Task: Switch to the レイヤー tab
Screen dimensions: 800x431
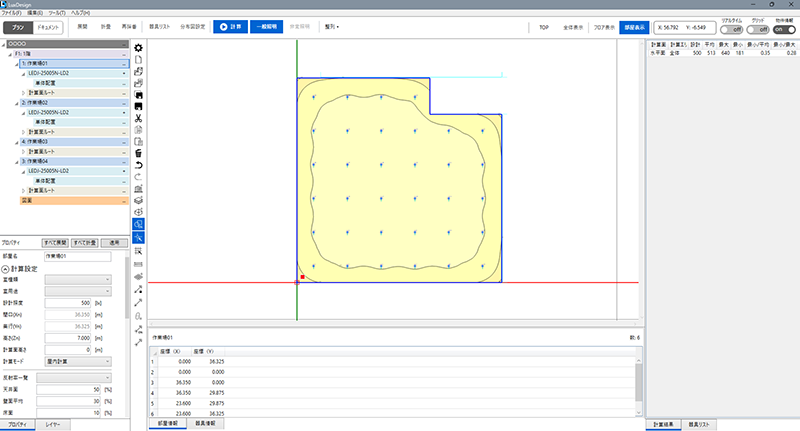Action: coord(57,425)
